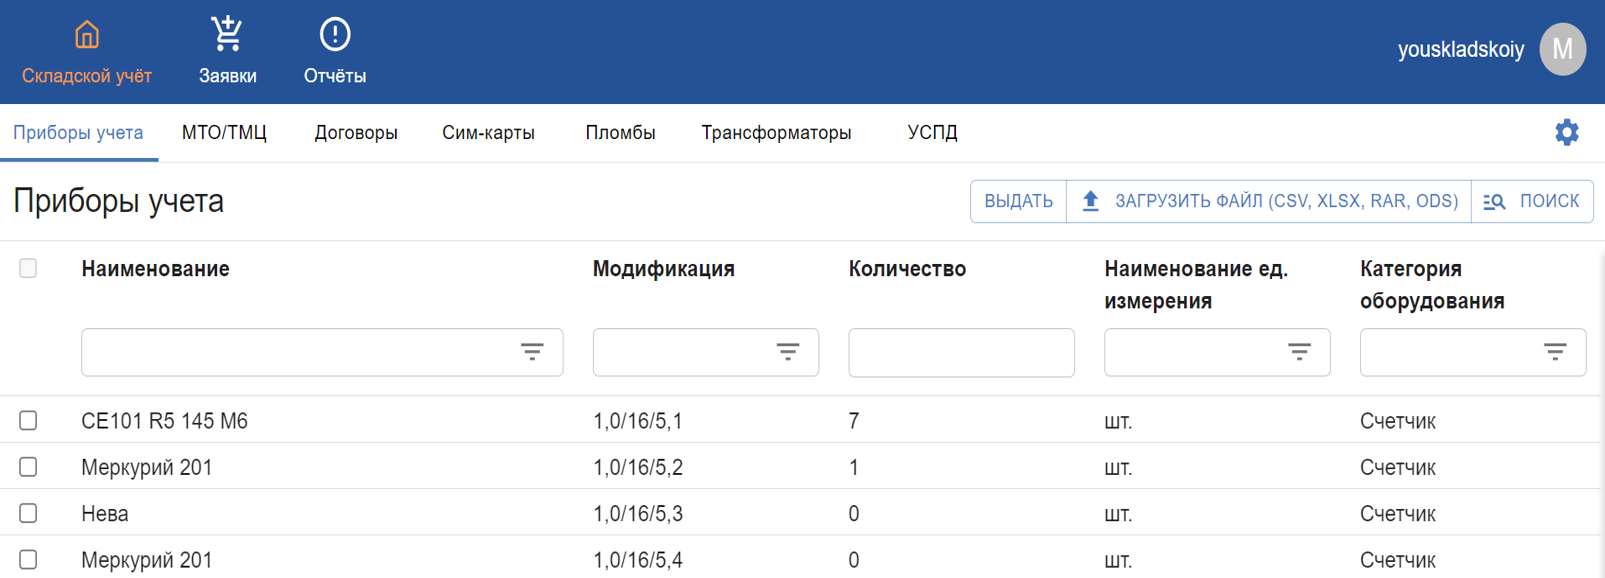
Task: Check the СЕ101 R5 145 М6 row
Action: 28,421
